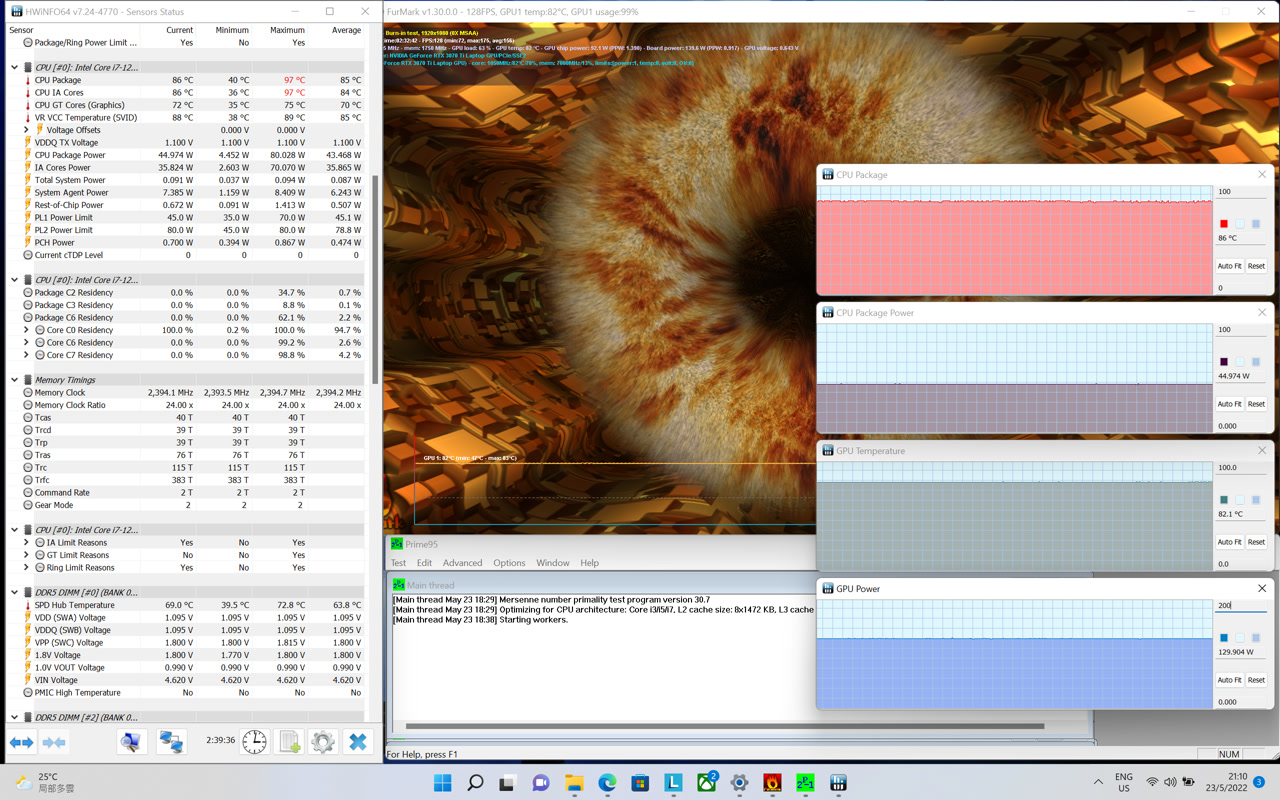Image resolution: width=1280 pixels, height=800 pixels.
Task: Expand the Core C6 Residency row
Action: pos(27,342)
